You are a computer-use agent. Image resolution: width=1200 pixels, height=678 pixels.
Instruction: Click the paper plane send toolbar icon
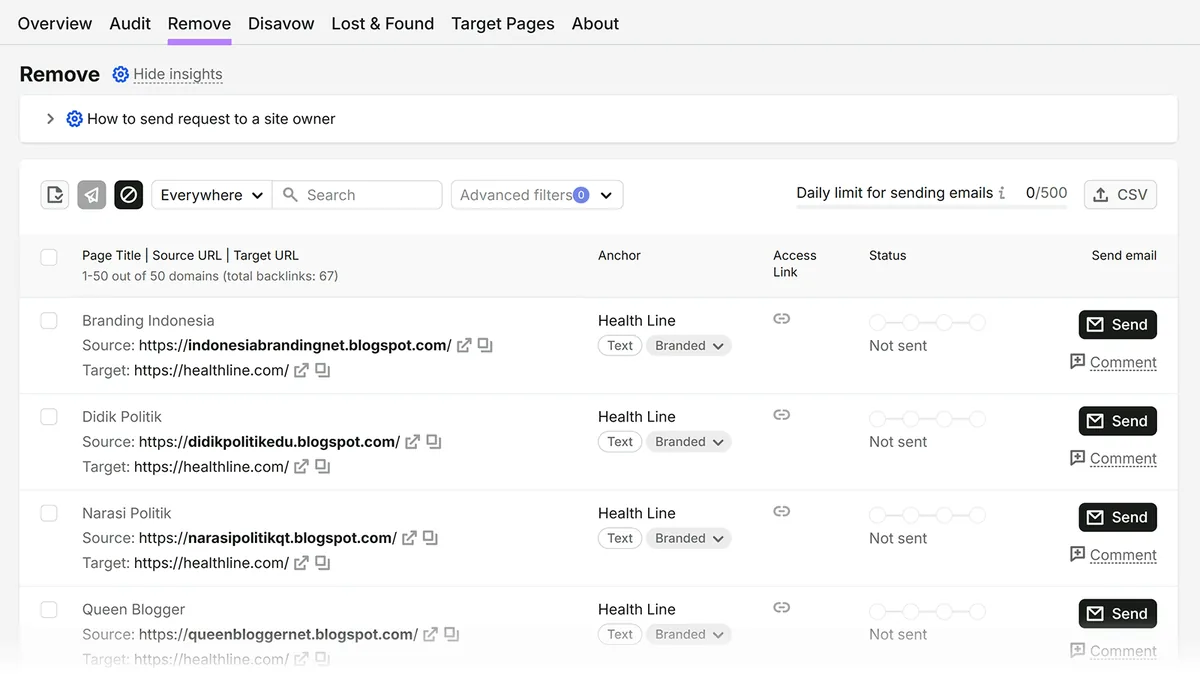pos(92,195)
